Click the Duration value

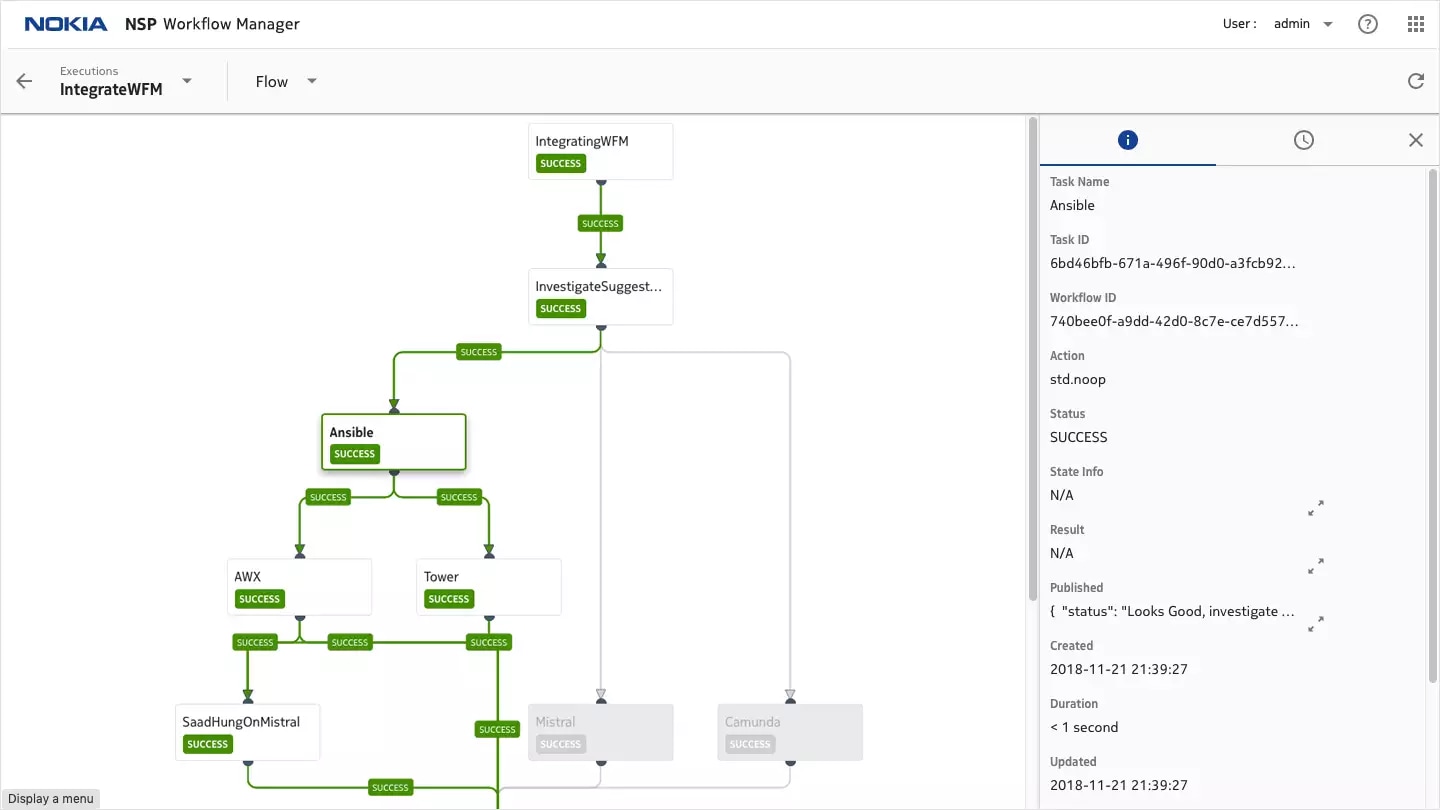pyautogui.click(x=1084, y=727)
